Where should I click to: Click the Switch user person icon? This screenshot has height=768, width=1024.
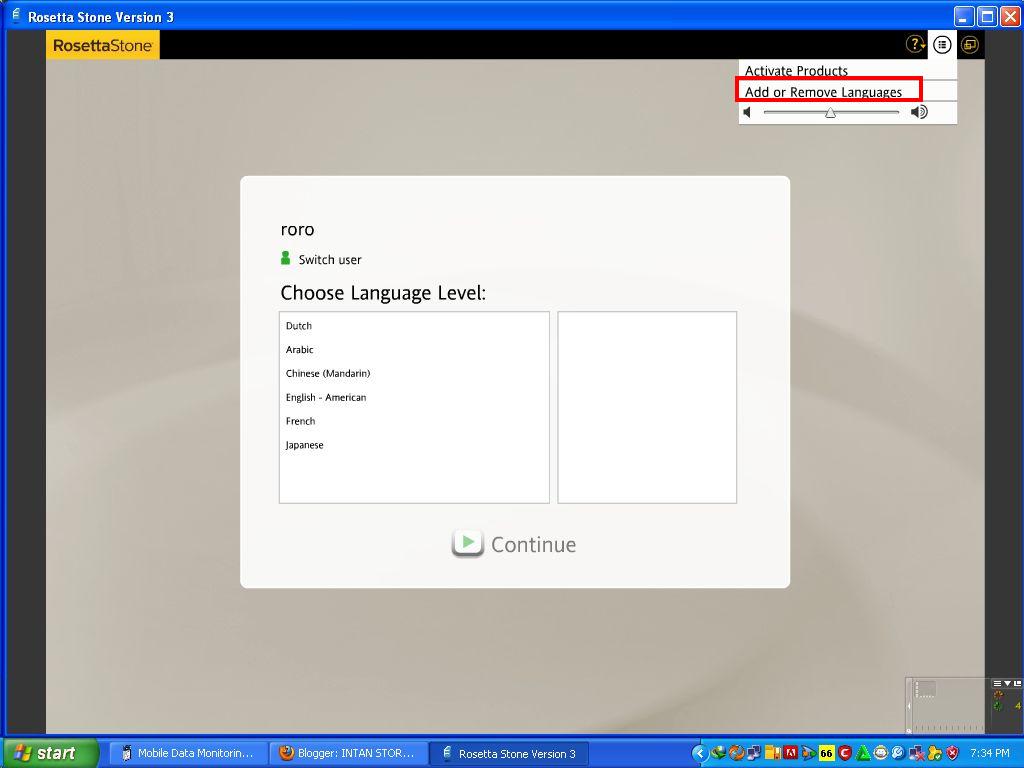[x=284, y=258]
